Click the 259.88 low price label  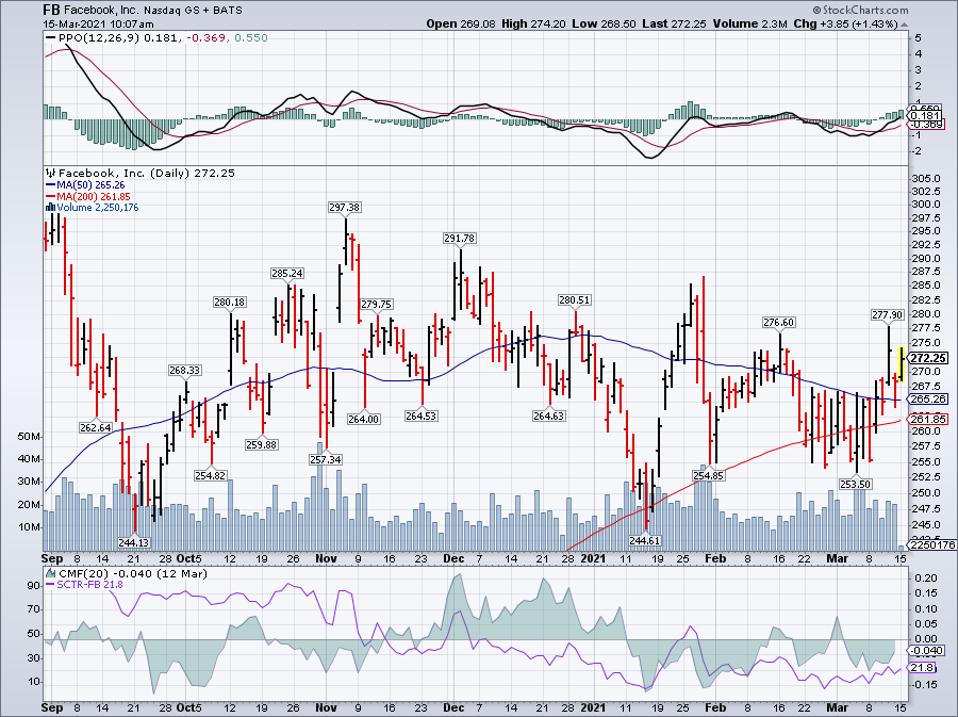pyautogui.click(x=261, y=445)
